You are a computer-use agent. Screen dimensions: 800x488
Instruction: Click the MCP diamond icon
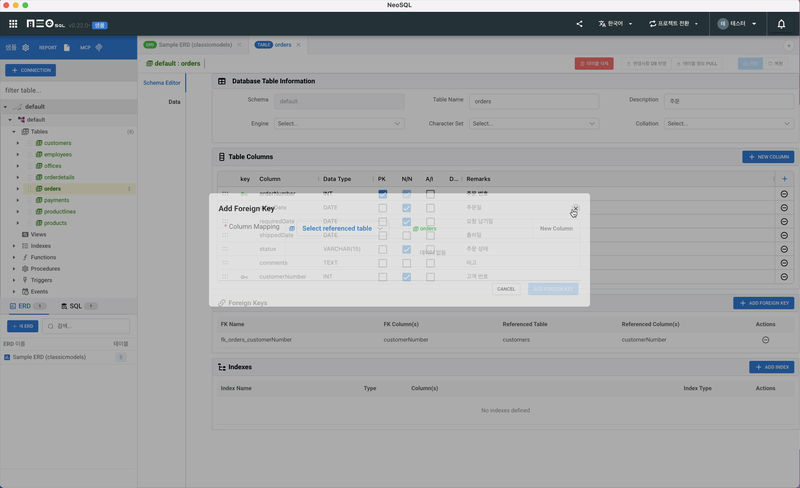tap(98, 47)
